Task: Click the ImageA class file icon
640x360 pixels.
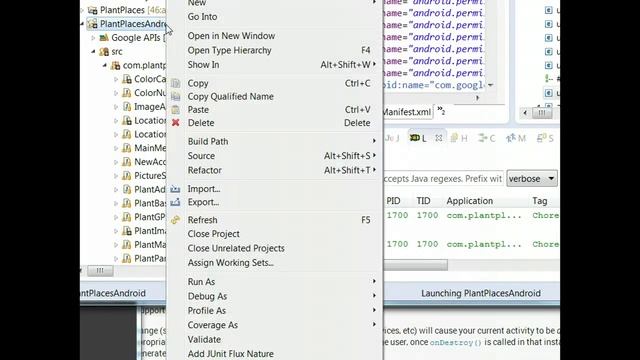Action: (127, 107)
